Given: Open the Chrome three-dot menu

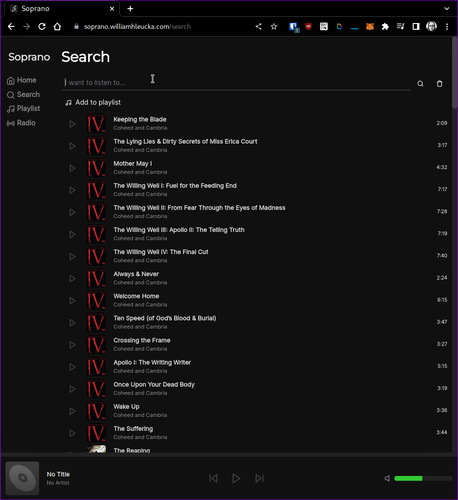Looking at the screenshot, I should pyautogui.click(x=447, y=27).
